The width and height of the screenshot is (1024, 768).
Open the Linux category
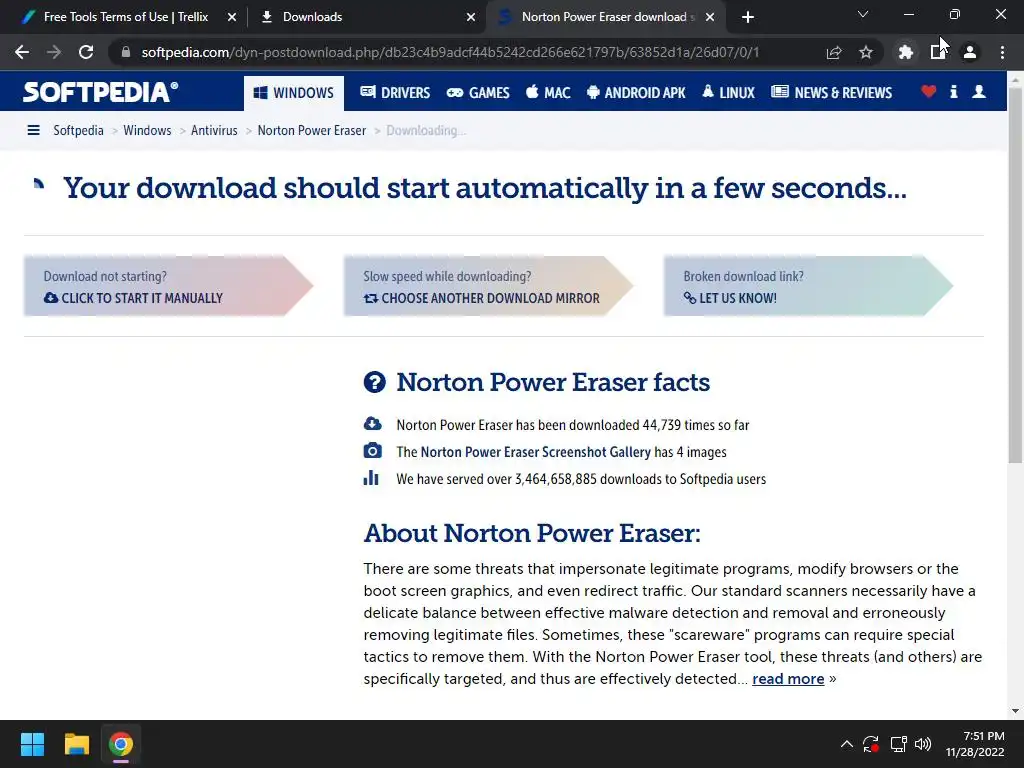point(728,93)
